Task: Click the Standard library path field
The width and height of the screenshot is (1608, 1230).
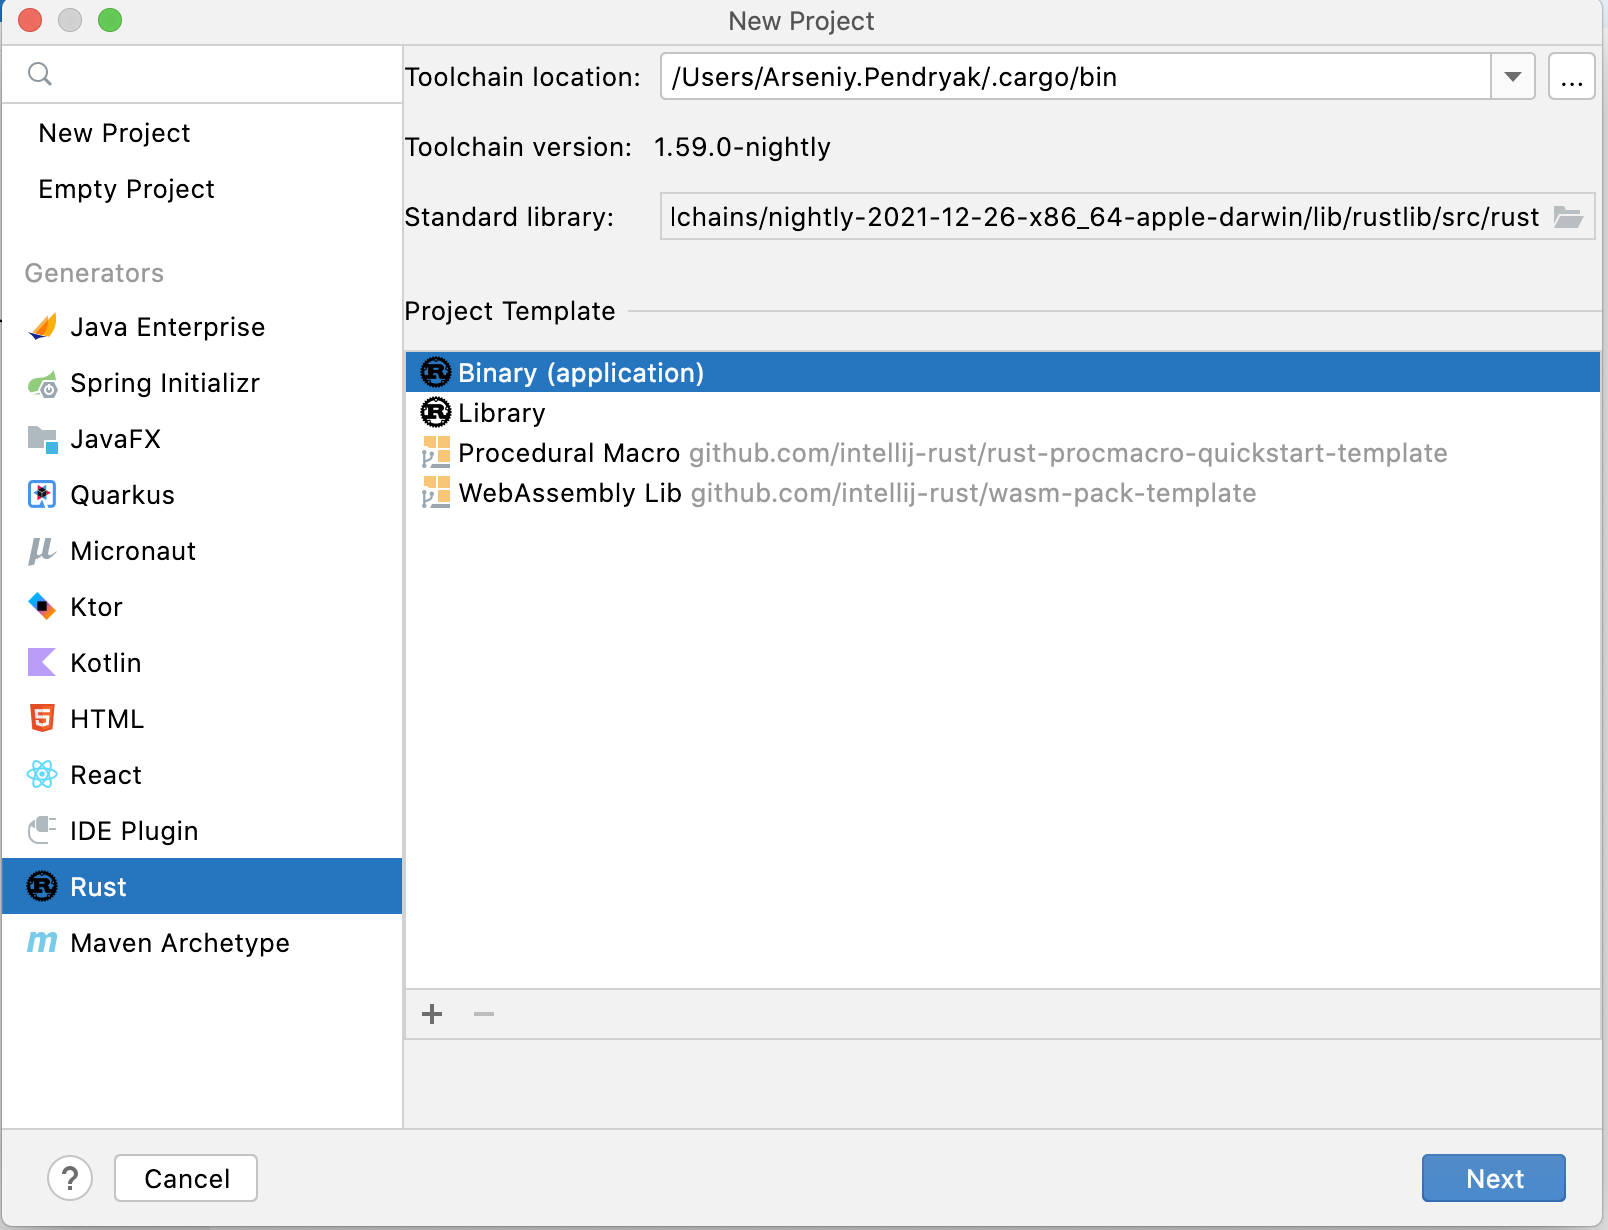Action: tap(1127, 217)
